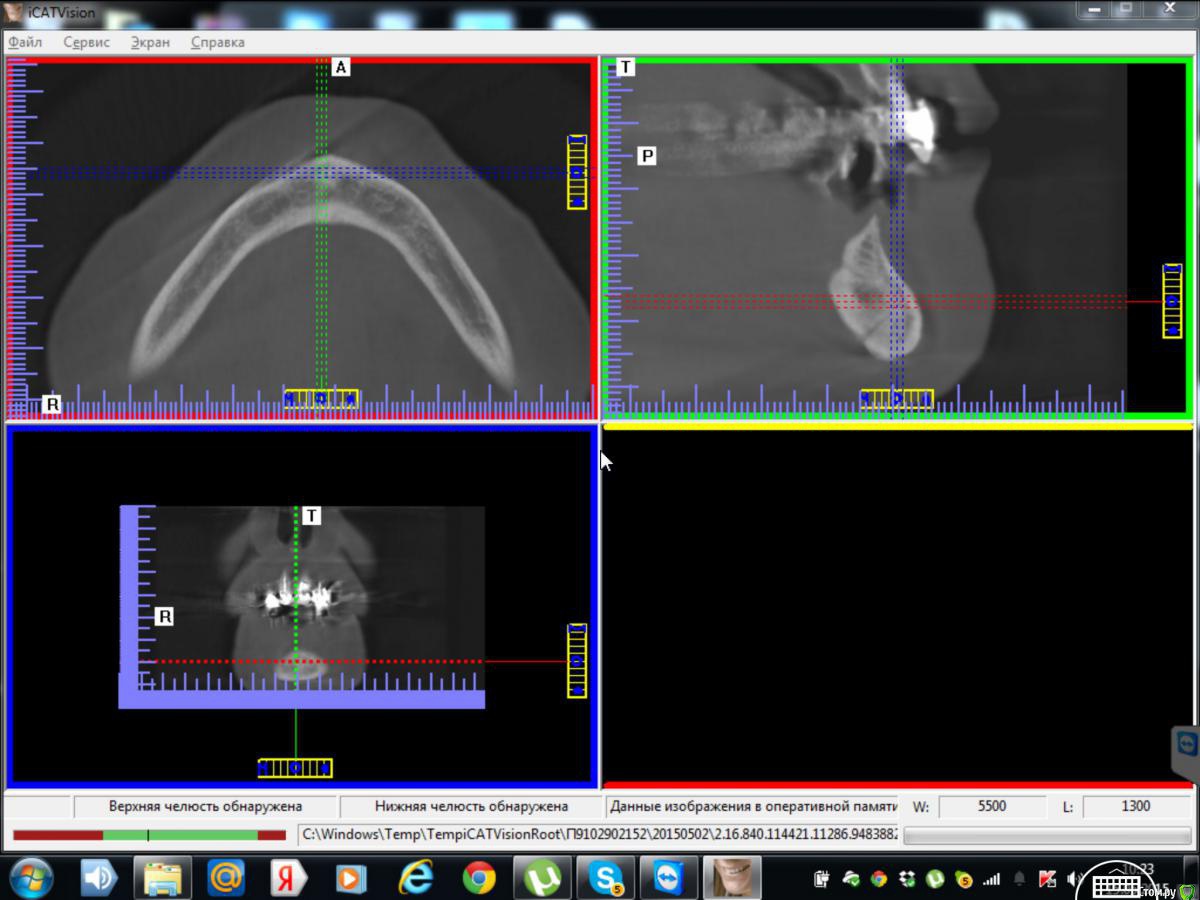This screenshot has height=900, width=1200.
Task: Click the iCATVision smile icon in taskbar
Action: pos(731,878)
